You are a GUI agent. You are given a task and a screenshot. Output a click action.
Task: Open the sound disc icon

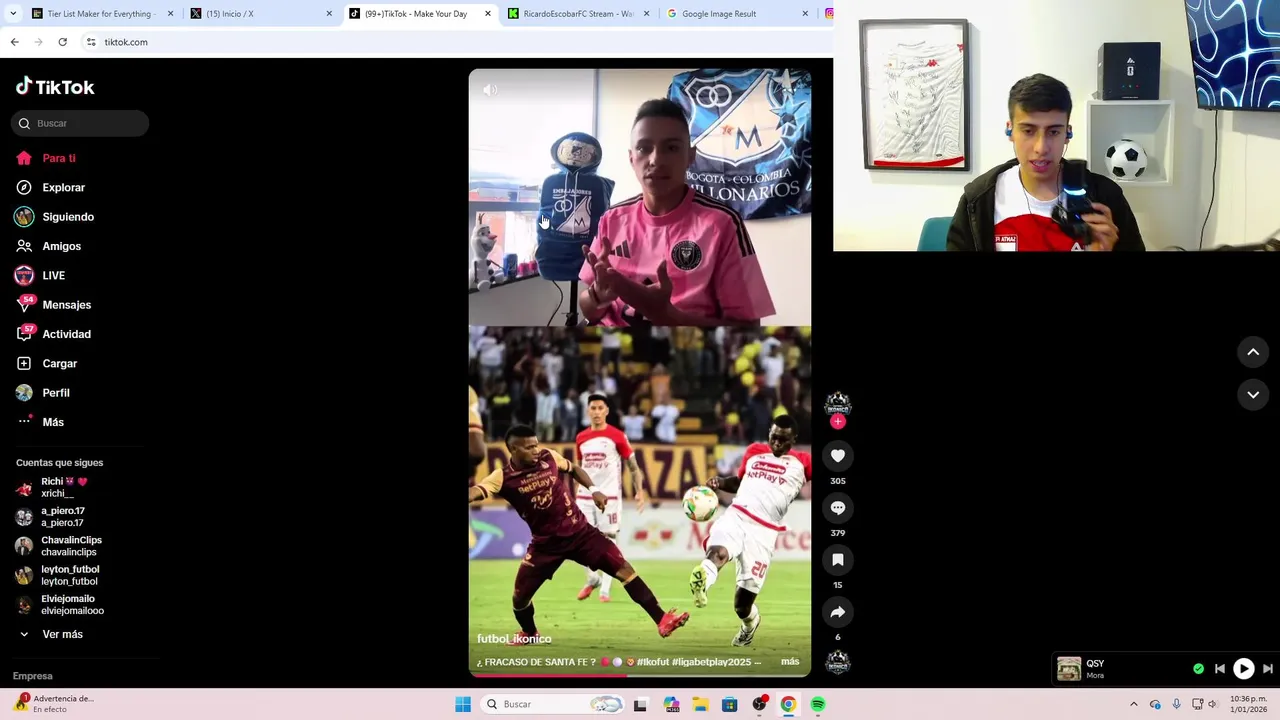coord(838,662)
